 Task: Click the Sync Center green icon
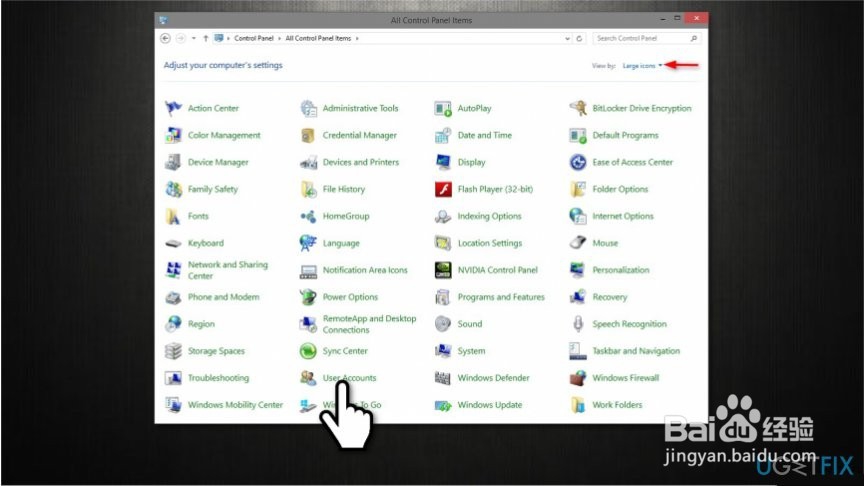point(308,351)
